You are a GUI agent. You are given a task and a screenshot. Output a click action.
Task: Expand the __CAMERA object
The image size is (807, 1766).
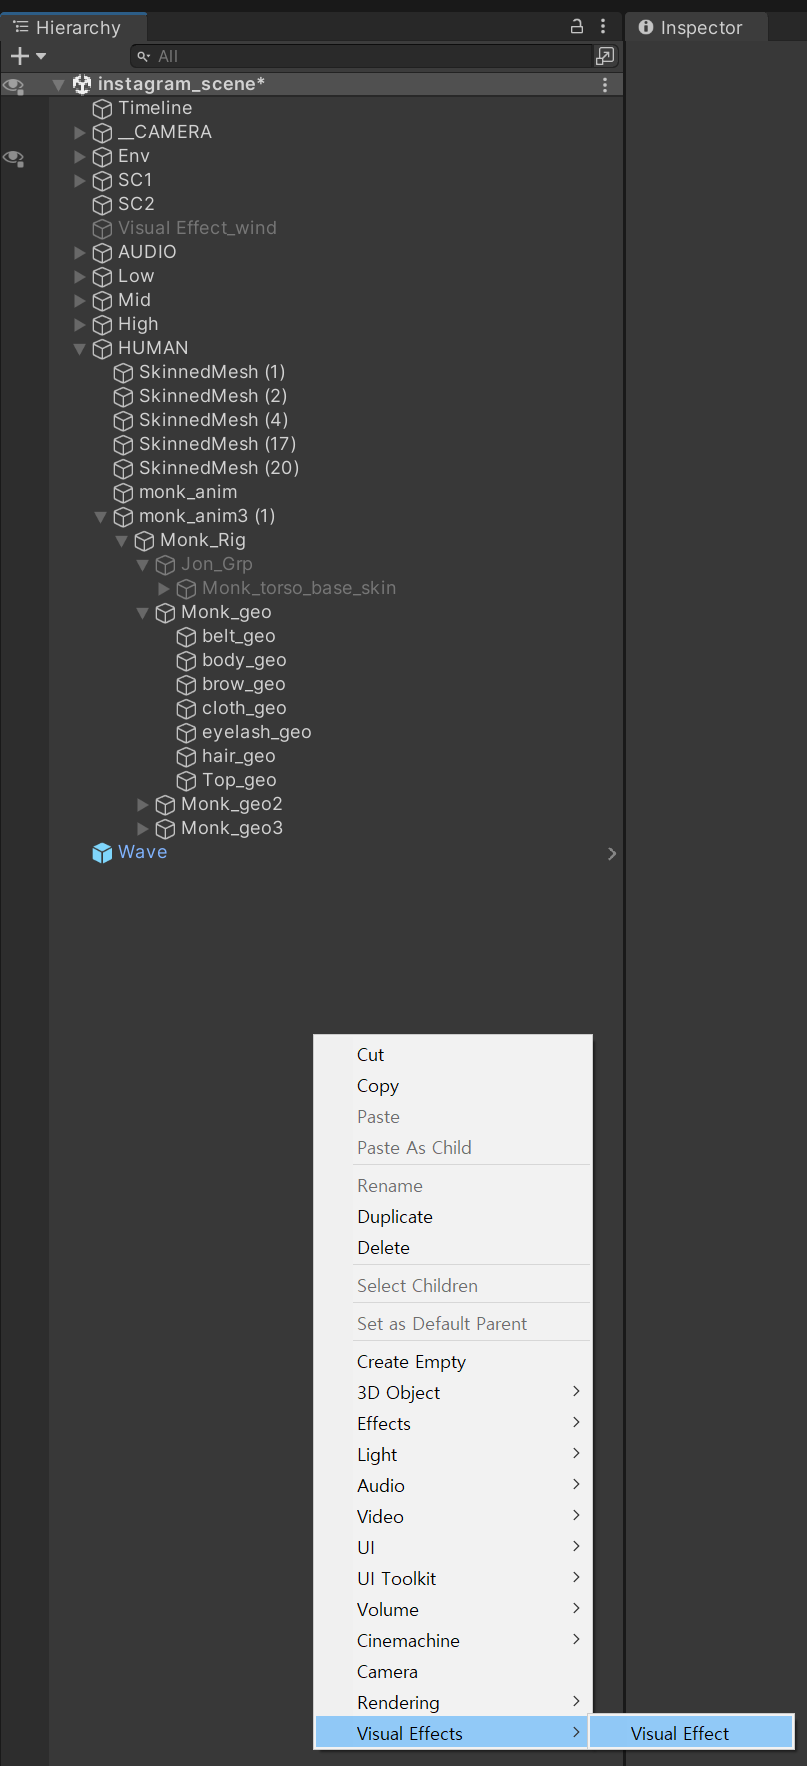click(80, 132)
